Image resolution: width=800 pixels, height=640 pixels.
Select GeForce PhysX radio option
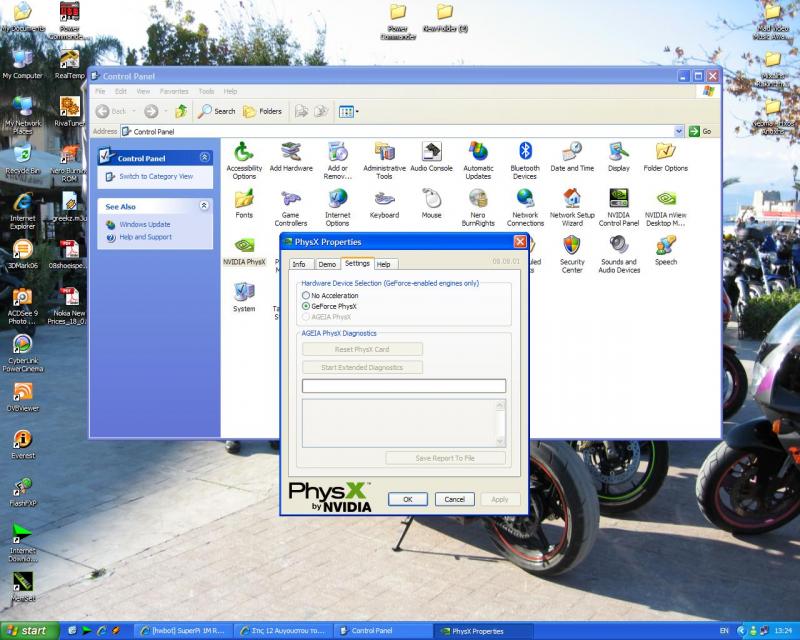pos(330,306)
